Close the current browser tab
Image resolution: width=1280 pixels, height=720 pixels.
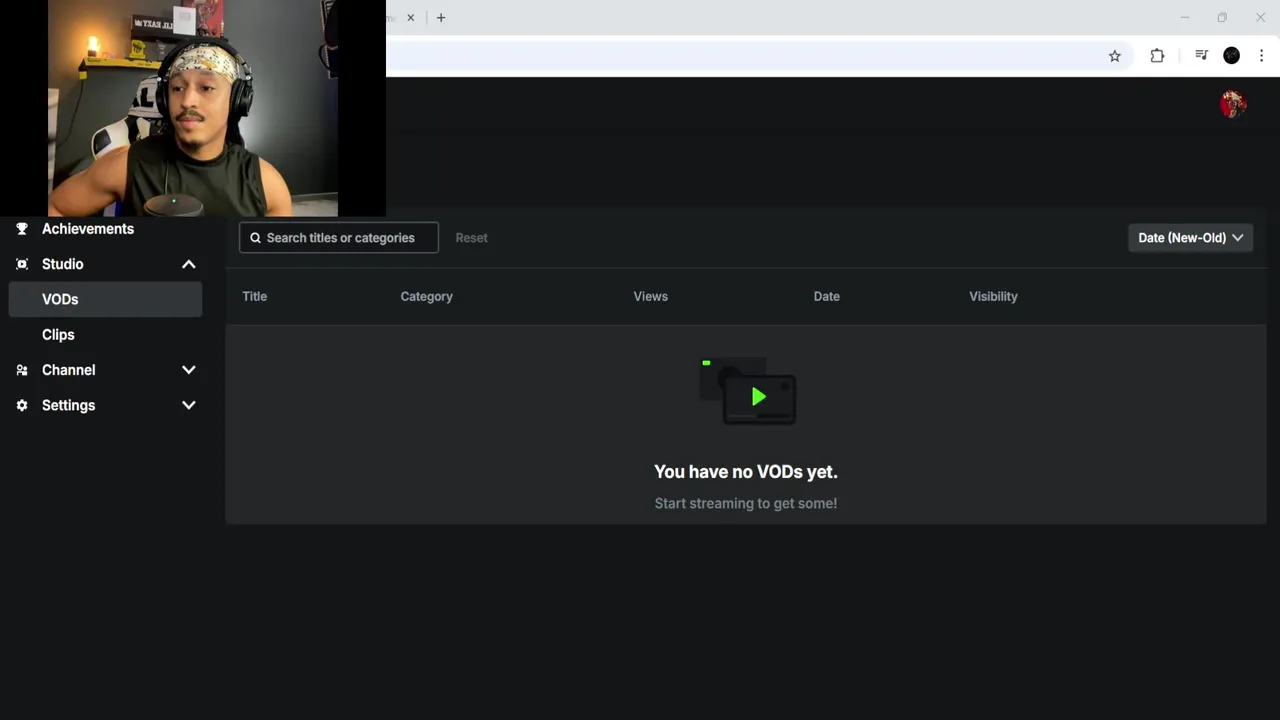point(410,18)
